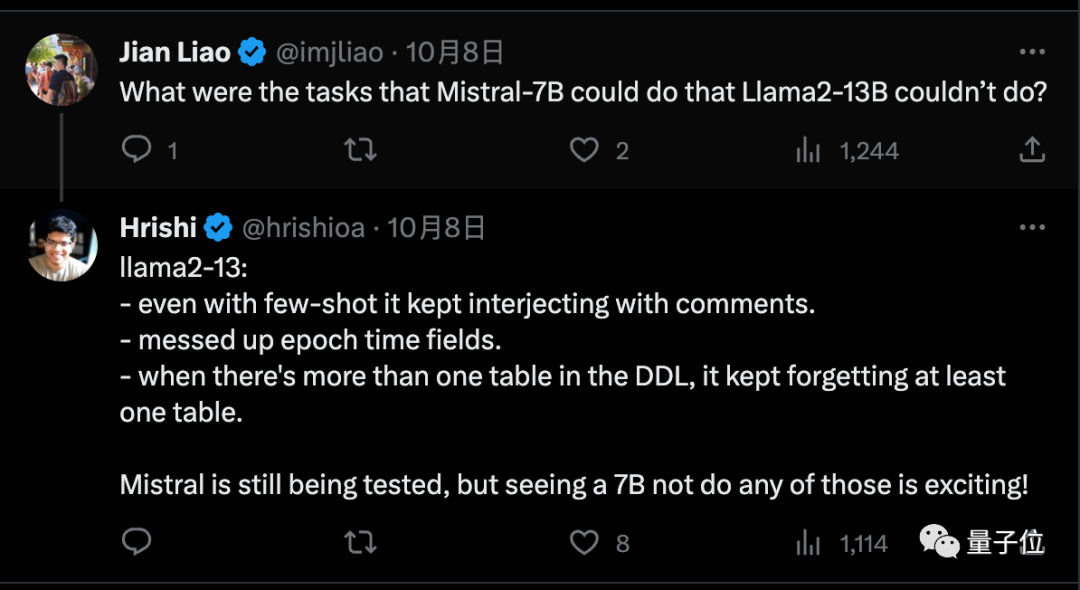Click the view analytics icon showing 1,114
The width and height of the screenshot is (1080, 590).
(x=806, y=543)
